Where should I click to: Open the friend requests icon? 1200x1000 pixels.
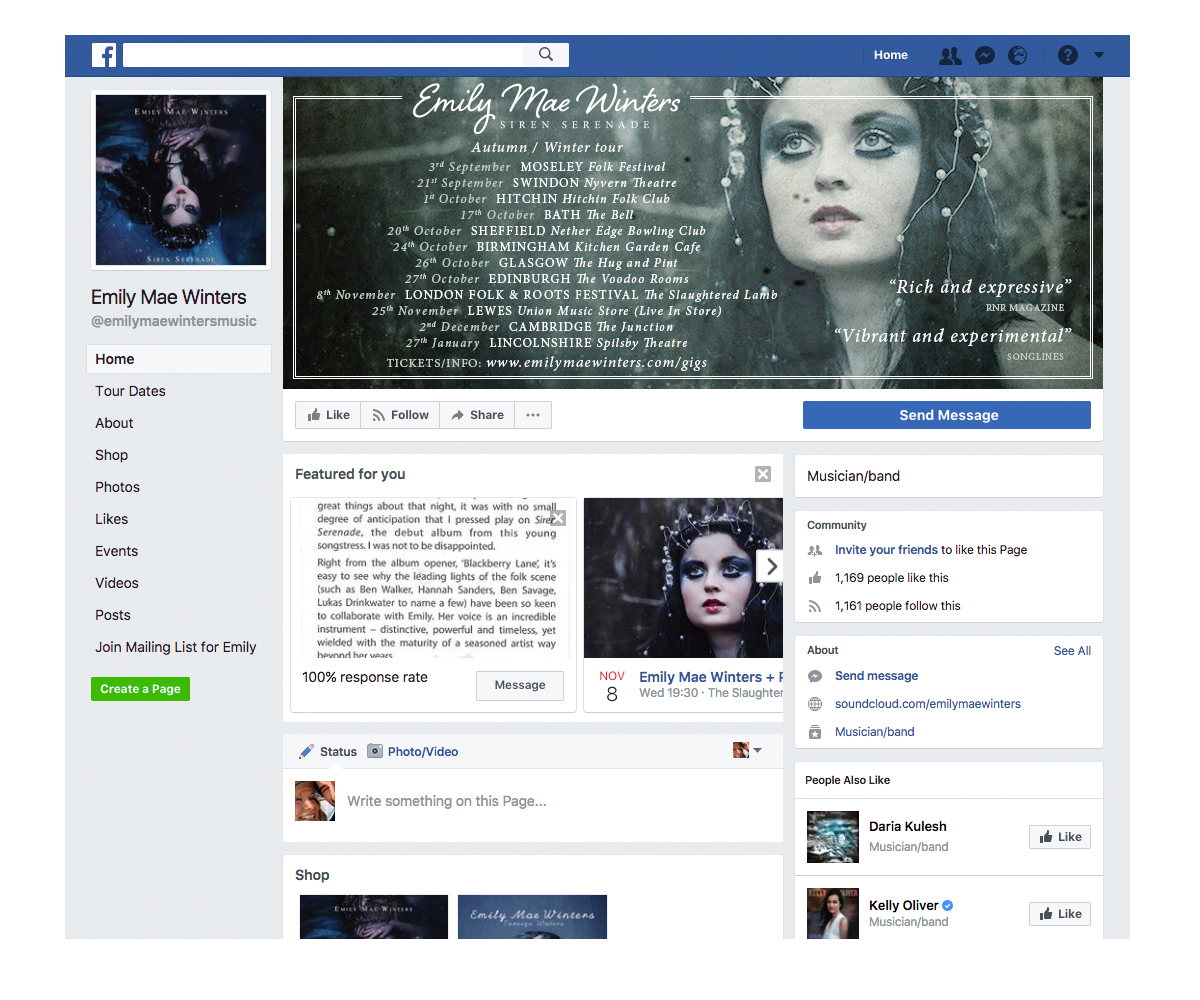tap(950, 56)
